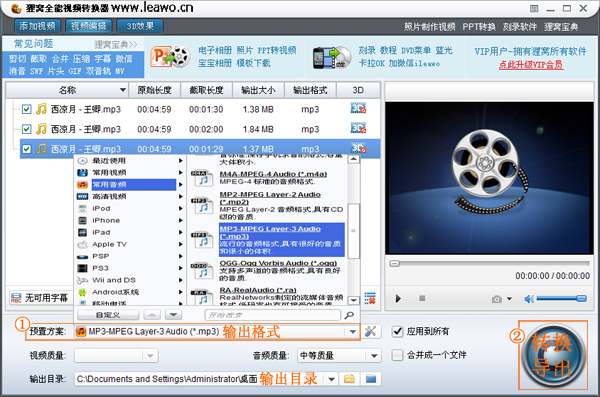
Task: Toggle checkbox of first 西凉月 mp3 row
Action: [26, 109]
